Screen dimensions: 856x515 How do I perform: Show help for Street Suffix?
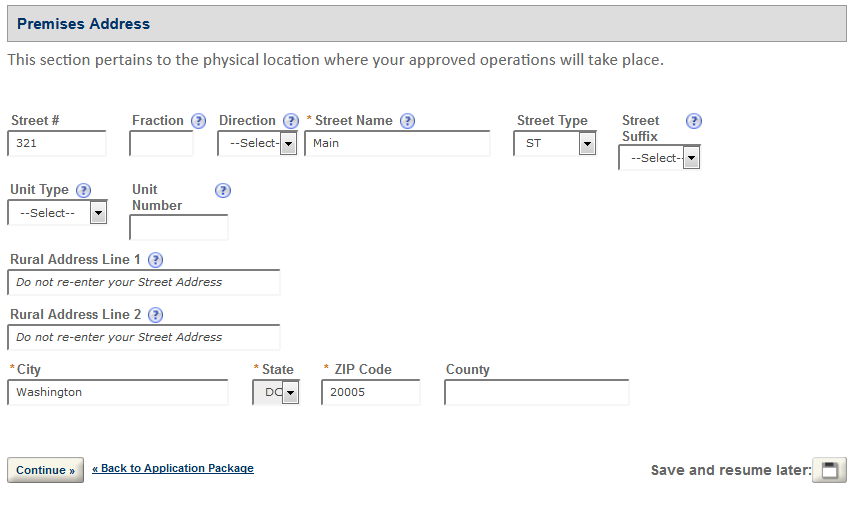tap(694, 121)
